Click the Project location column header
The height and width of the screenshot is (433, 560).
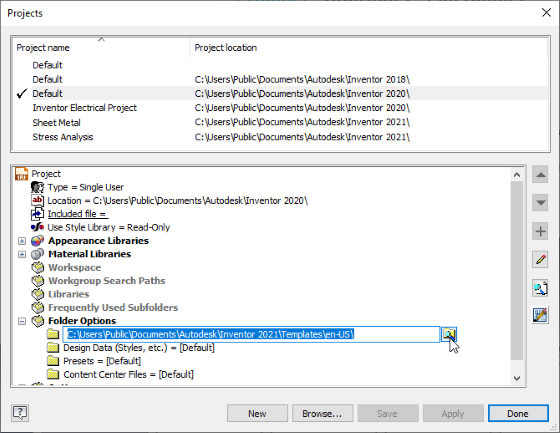[x=369, y=48]
